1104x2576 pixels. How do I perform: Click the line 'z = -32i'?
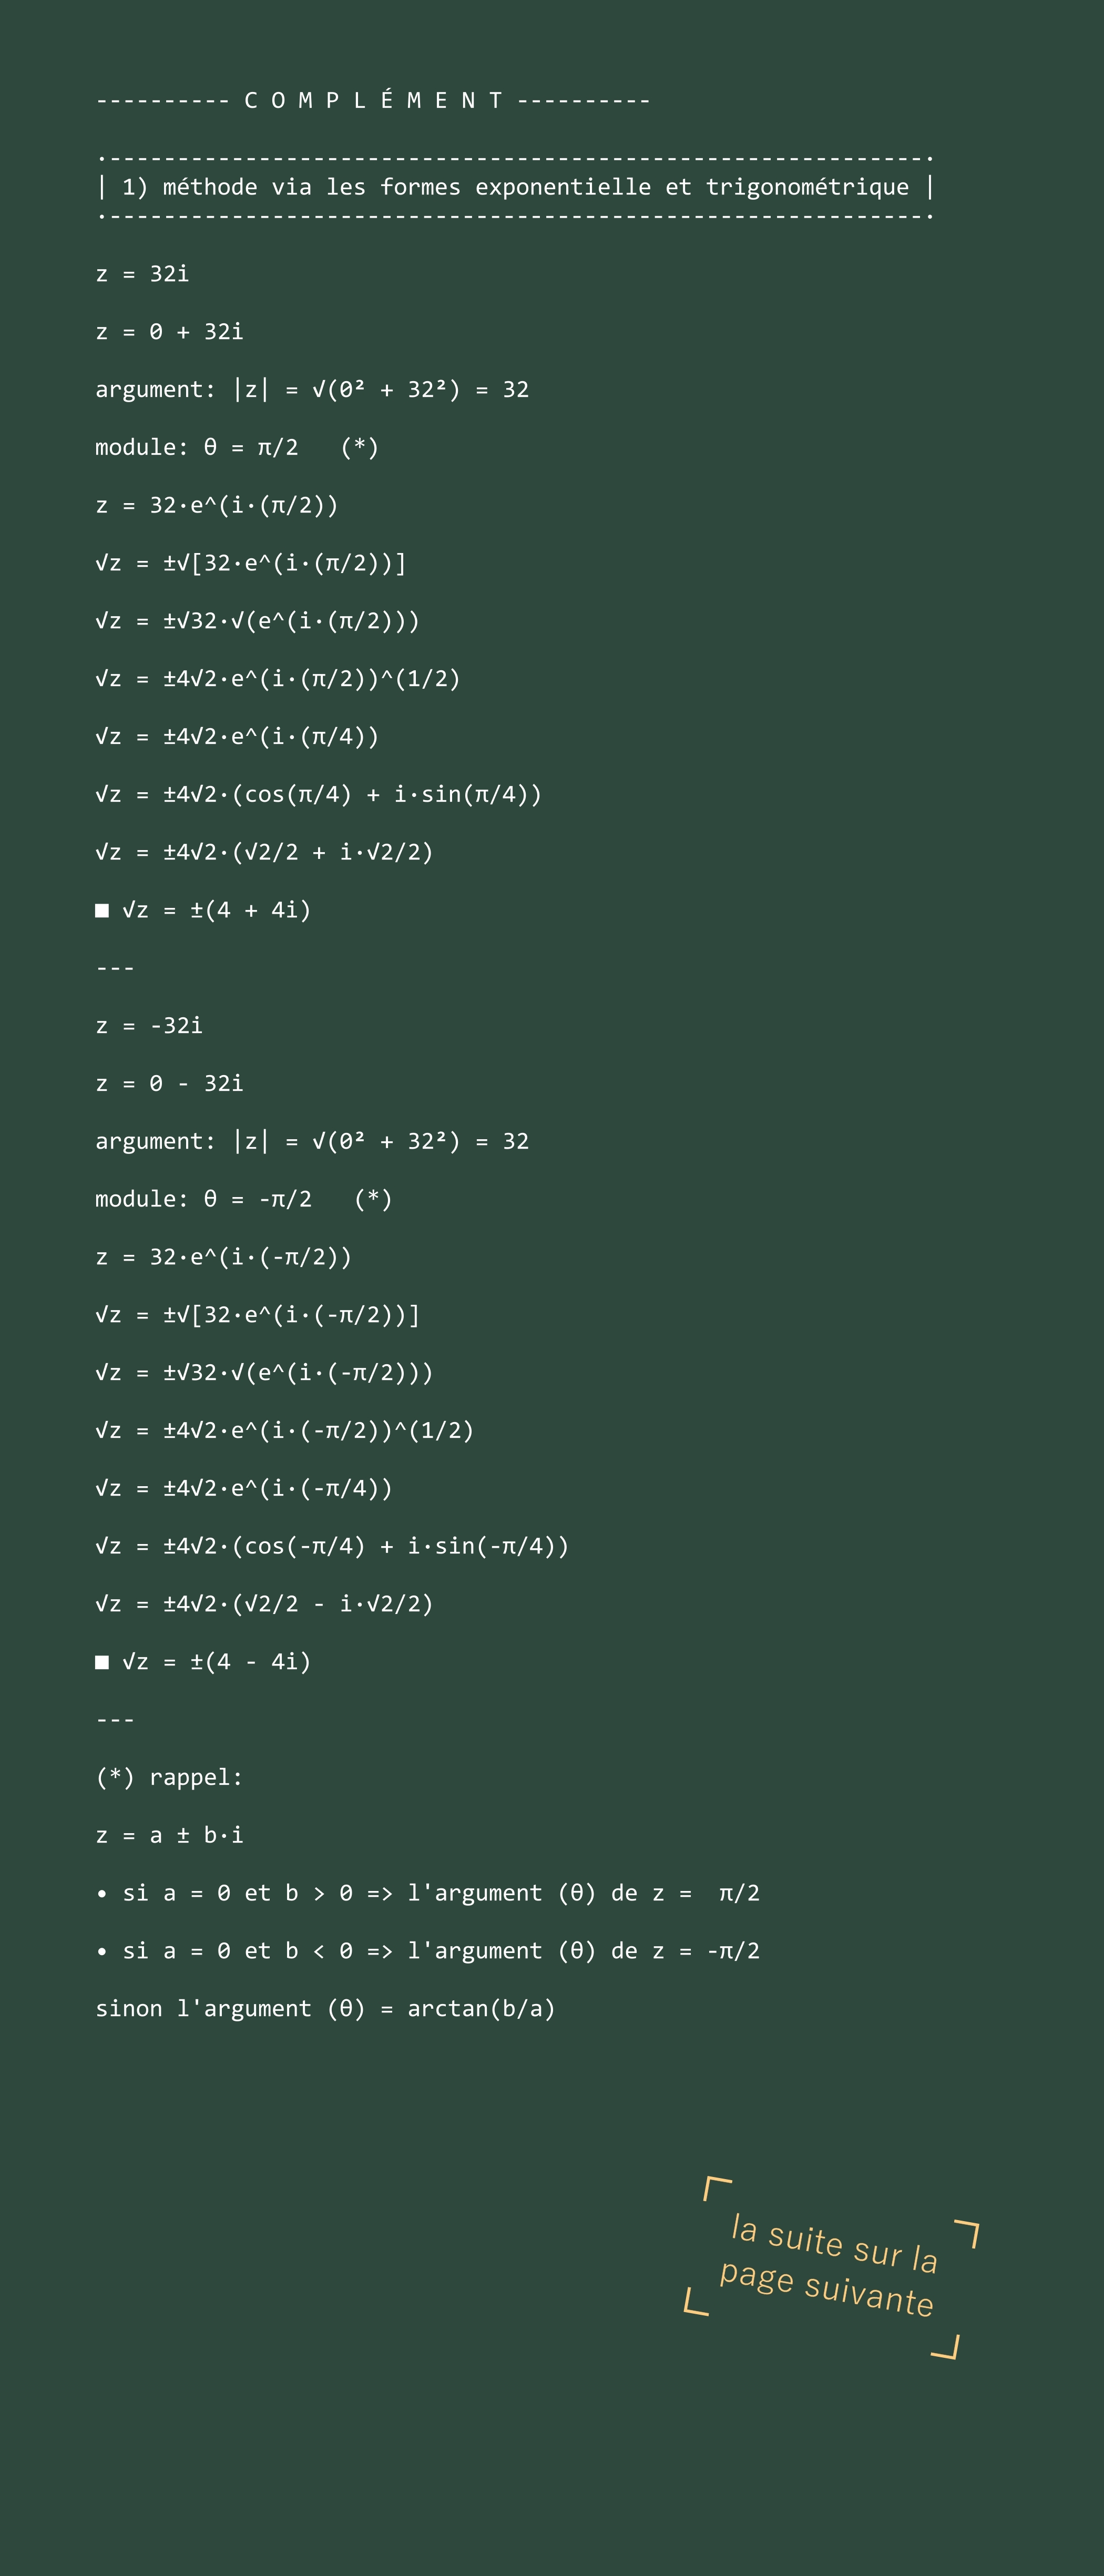149,1026
